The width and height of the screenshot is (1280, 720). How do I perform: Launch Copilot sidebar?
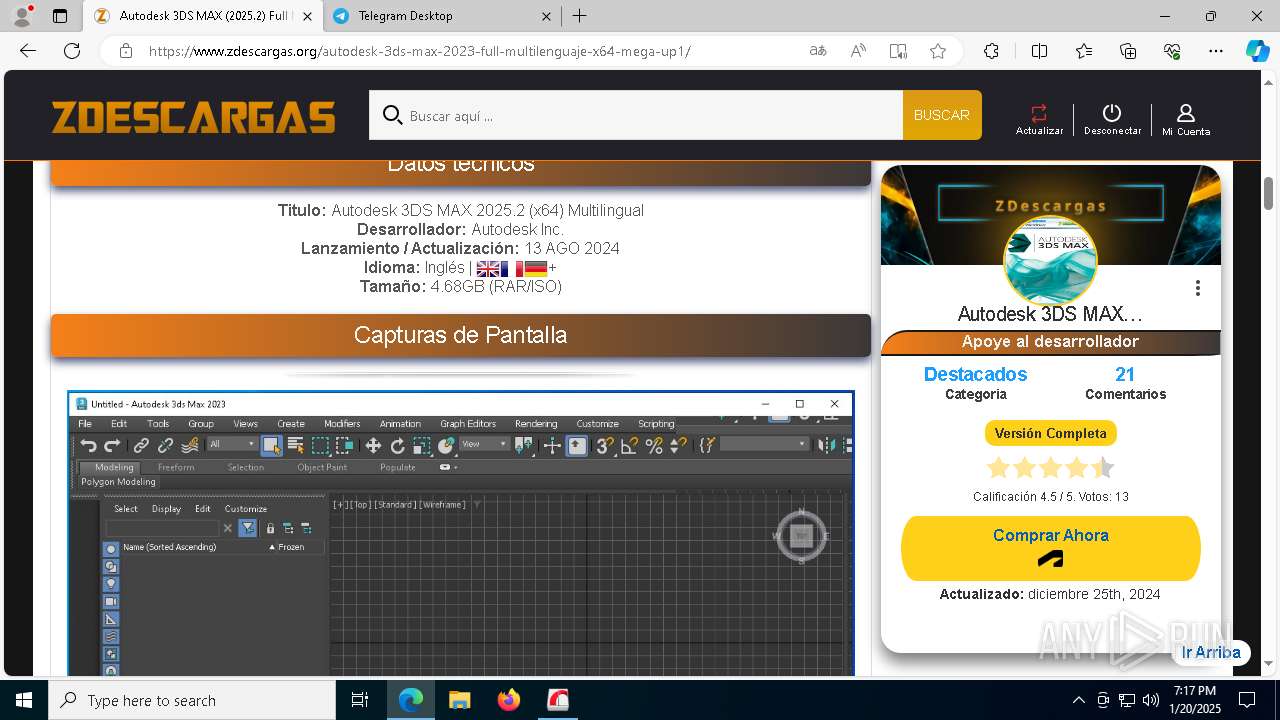1257,51
